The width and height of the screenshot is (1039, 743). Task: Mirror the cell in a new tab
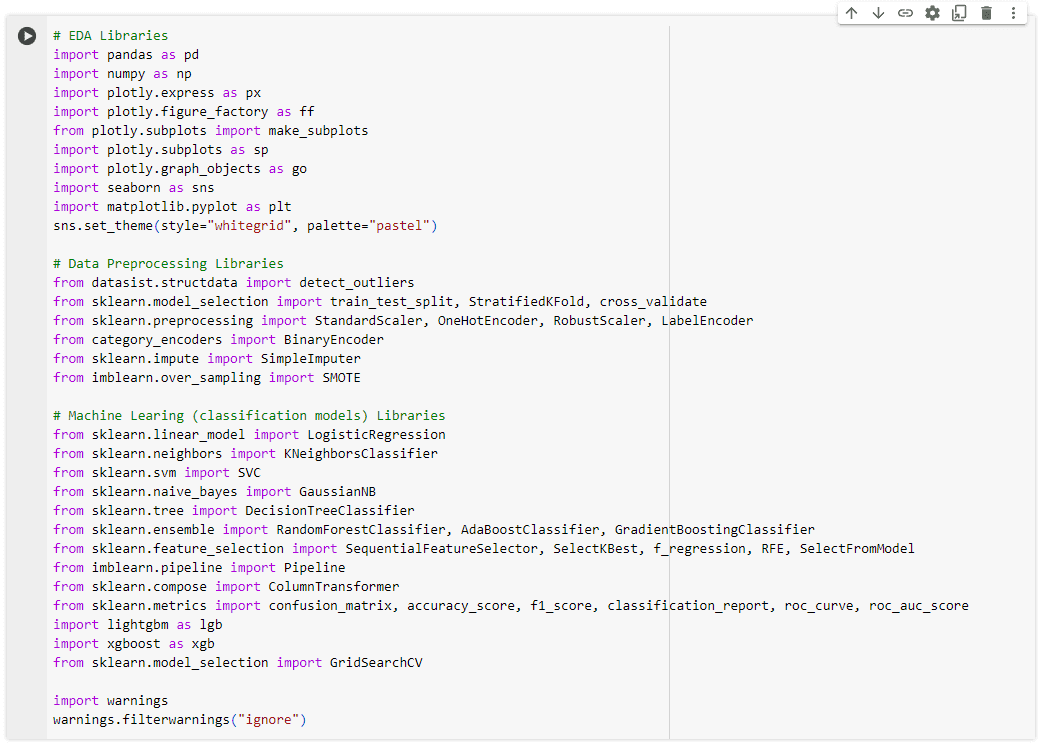959,13
